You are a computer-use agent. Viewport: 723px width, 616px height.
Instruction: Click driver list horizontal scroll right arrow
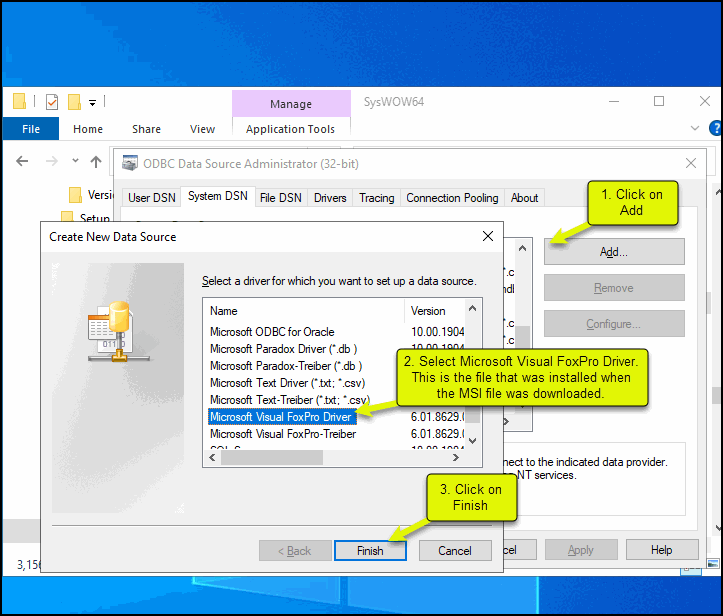pyautogui.click(x=456, y=457)
